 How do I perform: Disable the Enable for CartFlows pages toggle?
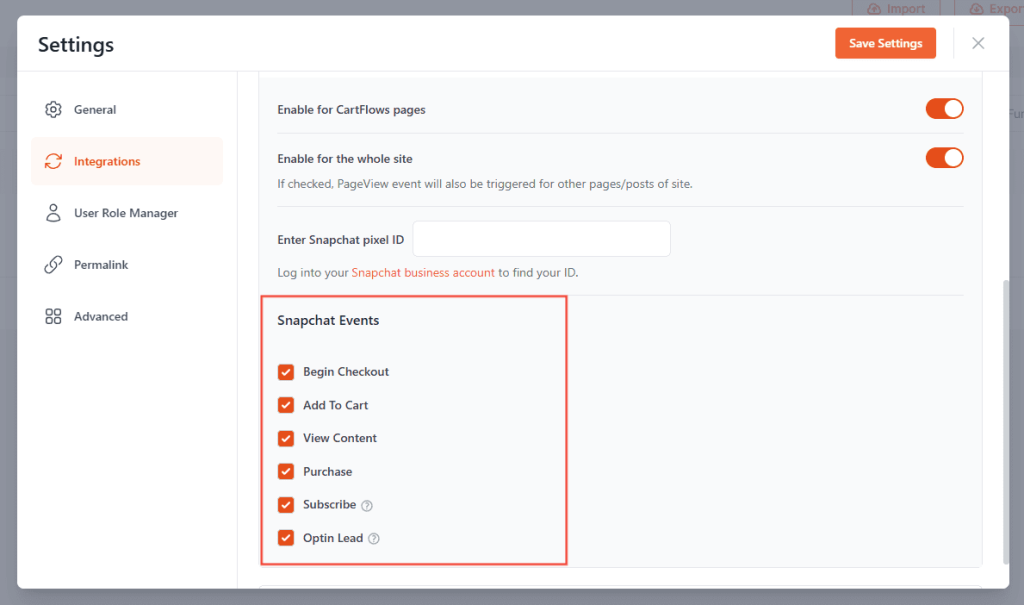click(944, 109)
